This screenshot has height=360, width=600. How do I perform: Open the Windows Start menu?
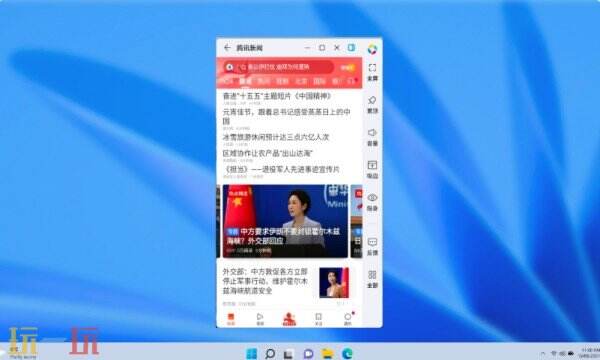coord(251,353)
